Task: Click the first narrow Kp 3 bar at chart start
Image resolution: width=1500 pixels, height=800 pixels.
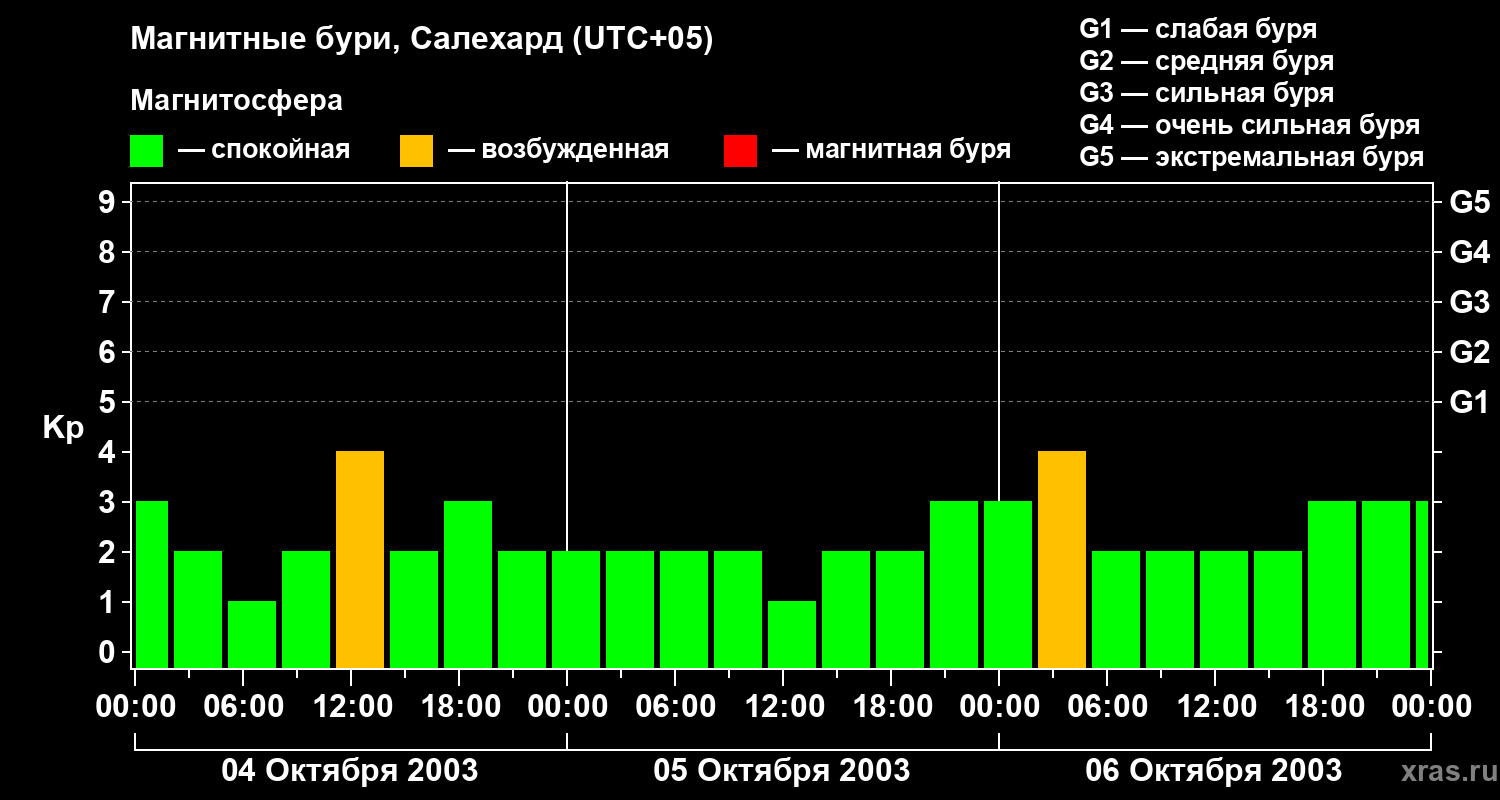Action: [x=151, y=584]
